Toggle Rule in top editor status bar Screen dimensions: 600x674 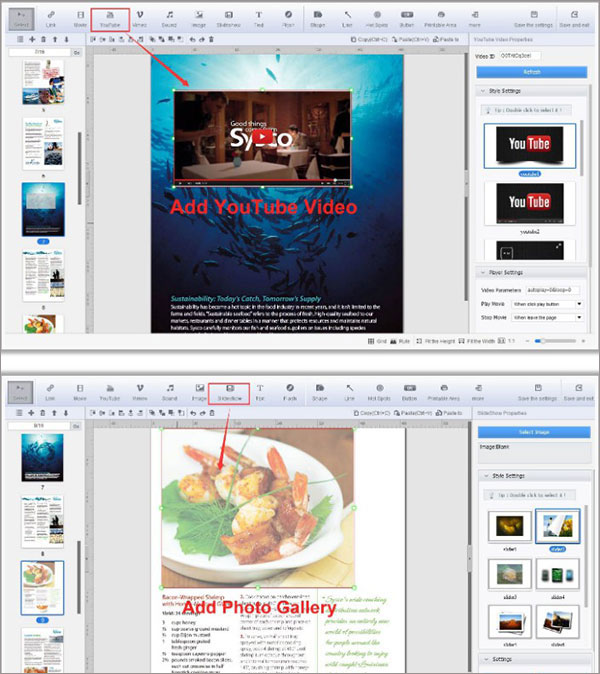coord(400,341)
